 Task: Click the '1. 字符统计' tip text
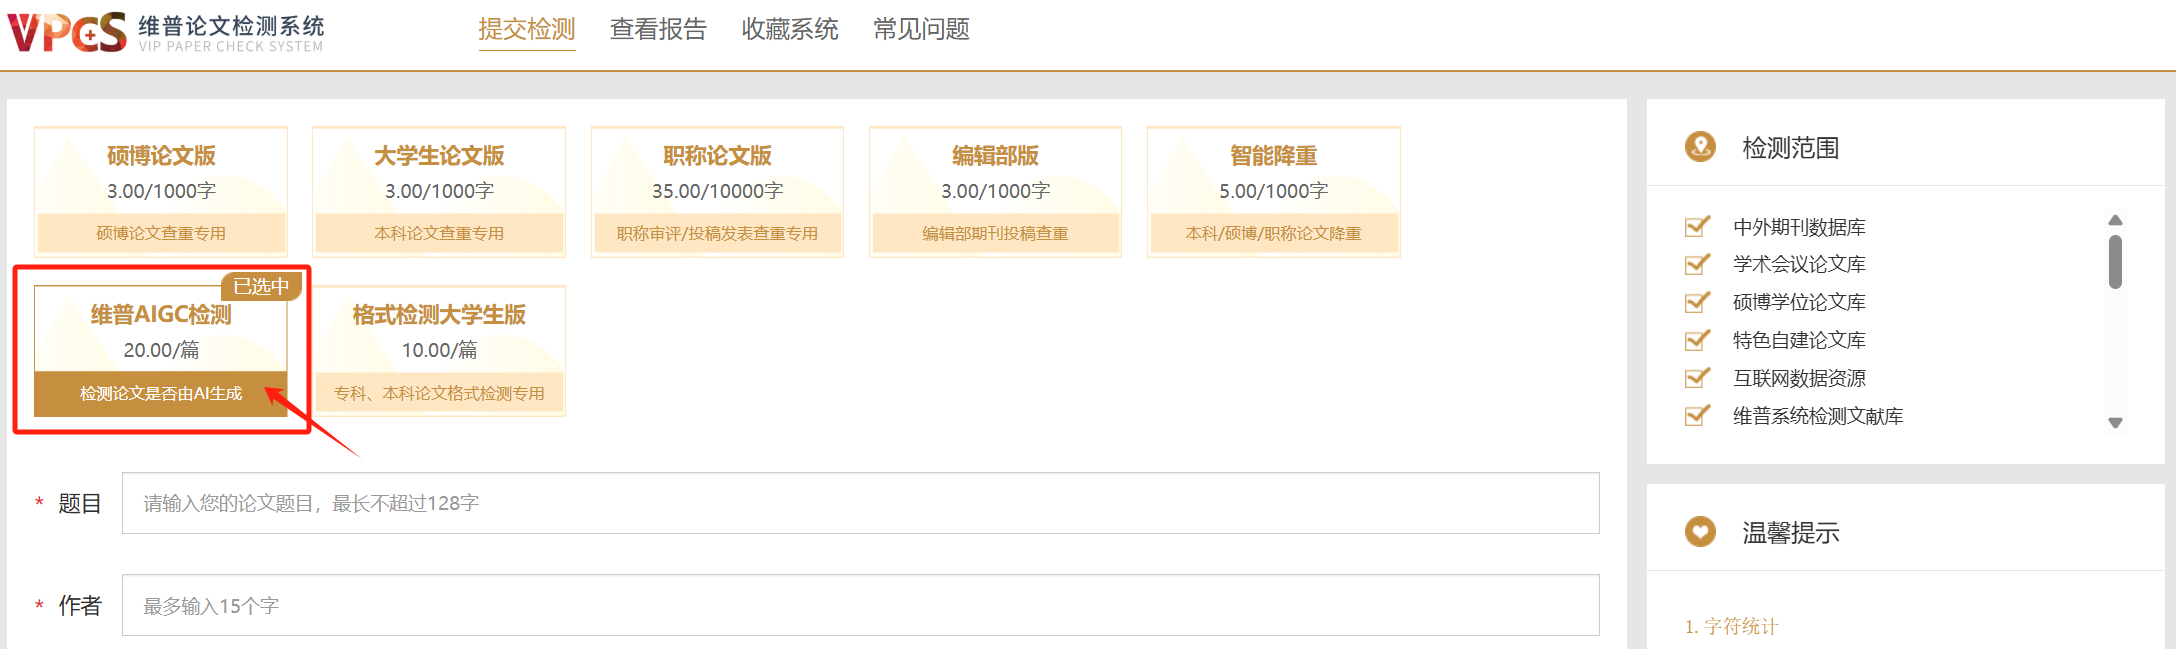1731,626
